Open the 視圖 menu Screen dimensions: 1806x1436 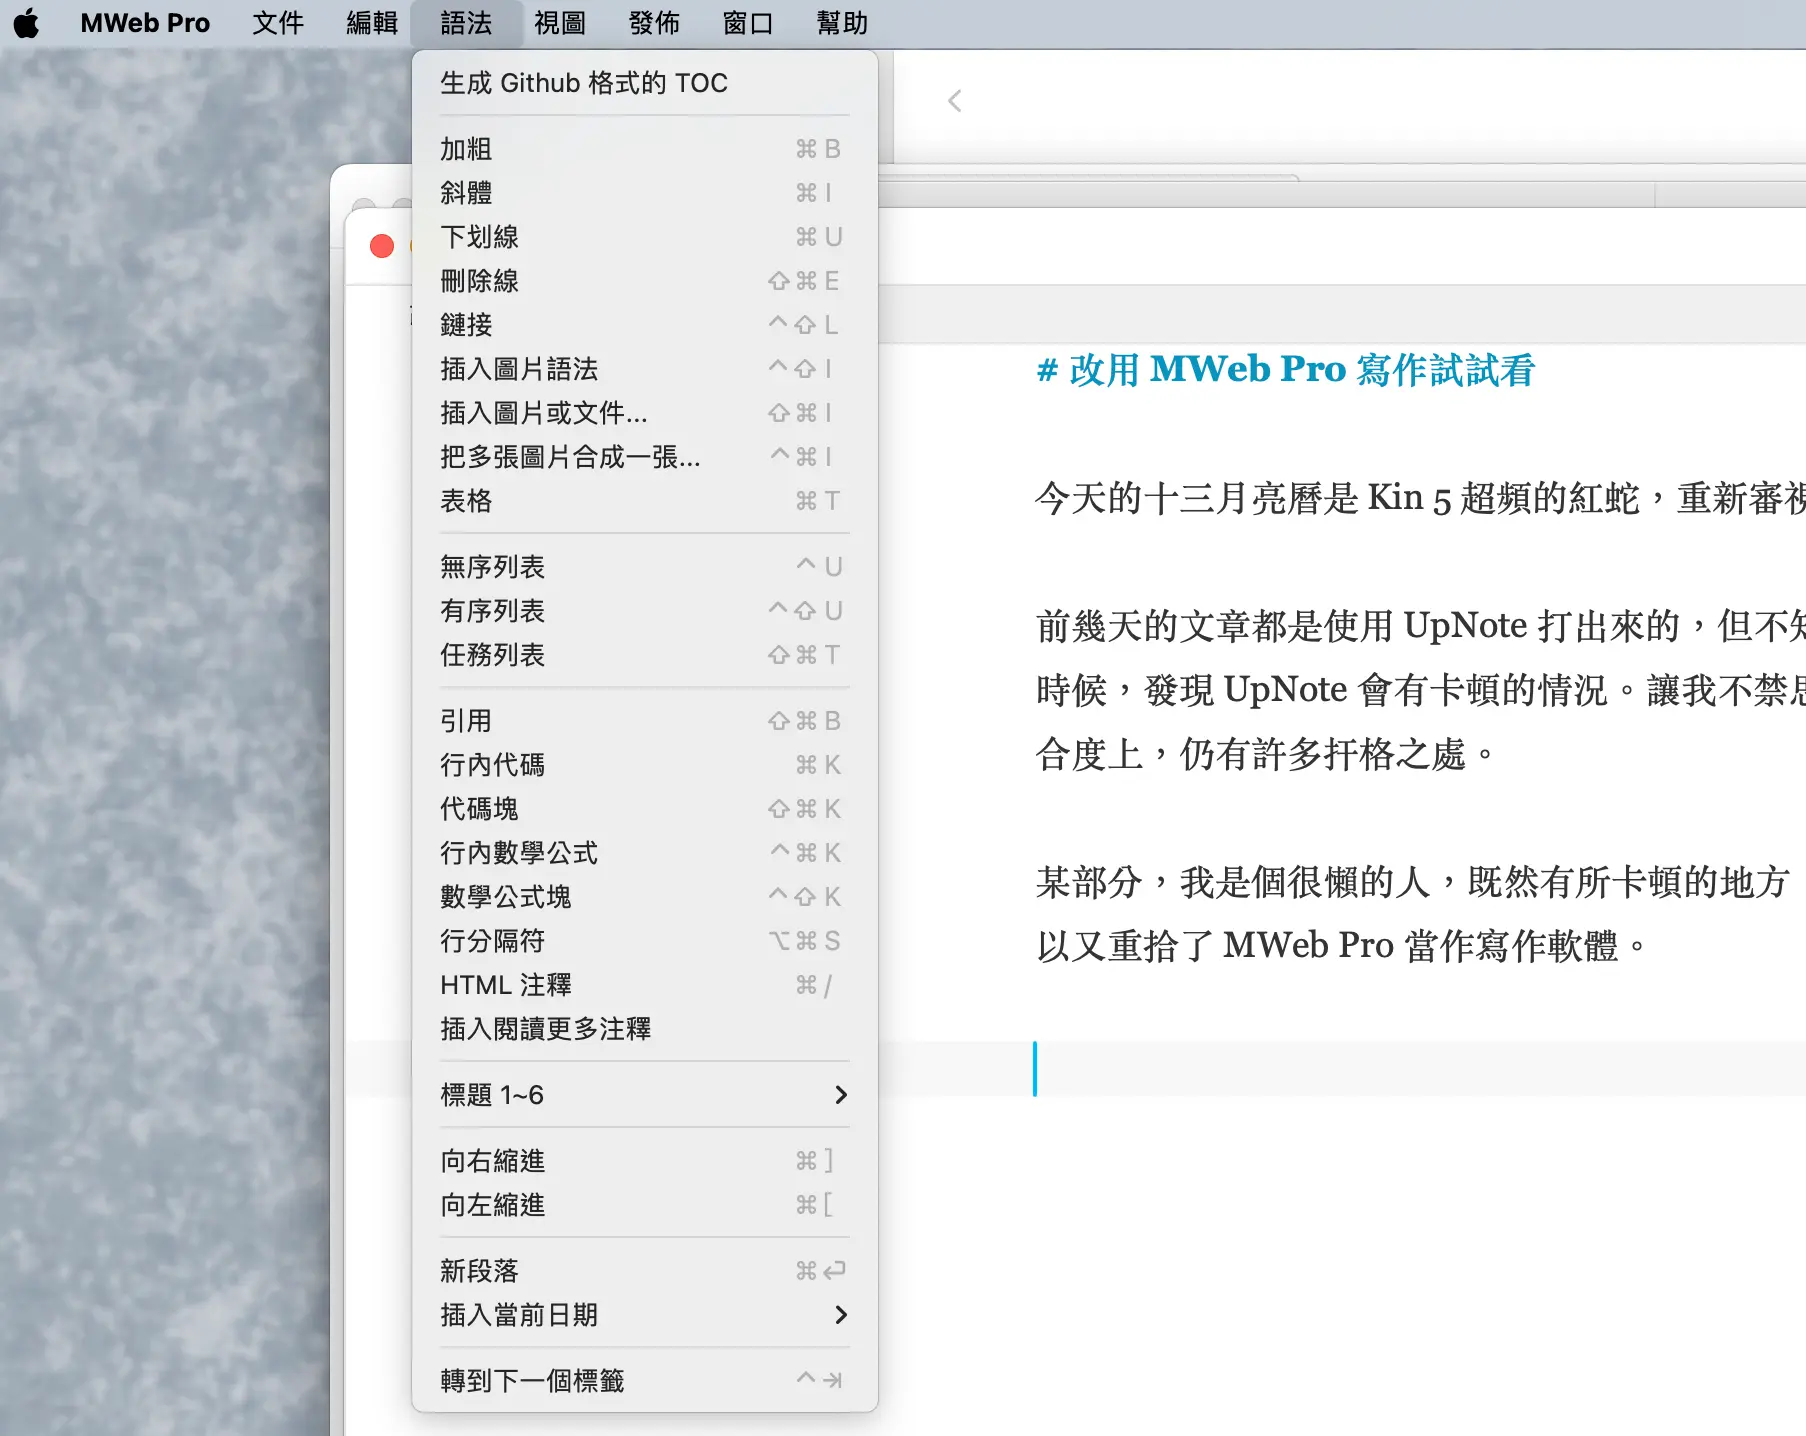(560, 23)
